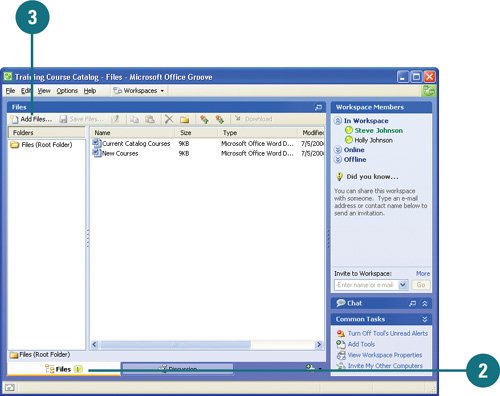Click the Chat panel header
The height and width of the screenshot is (396, 500).
[x=381, y=303]
